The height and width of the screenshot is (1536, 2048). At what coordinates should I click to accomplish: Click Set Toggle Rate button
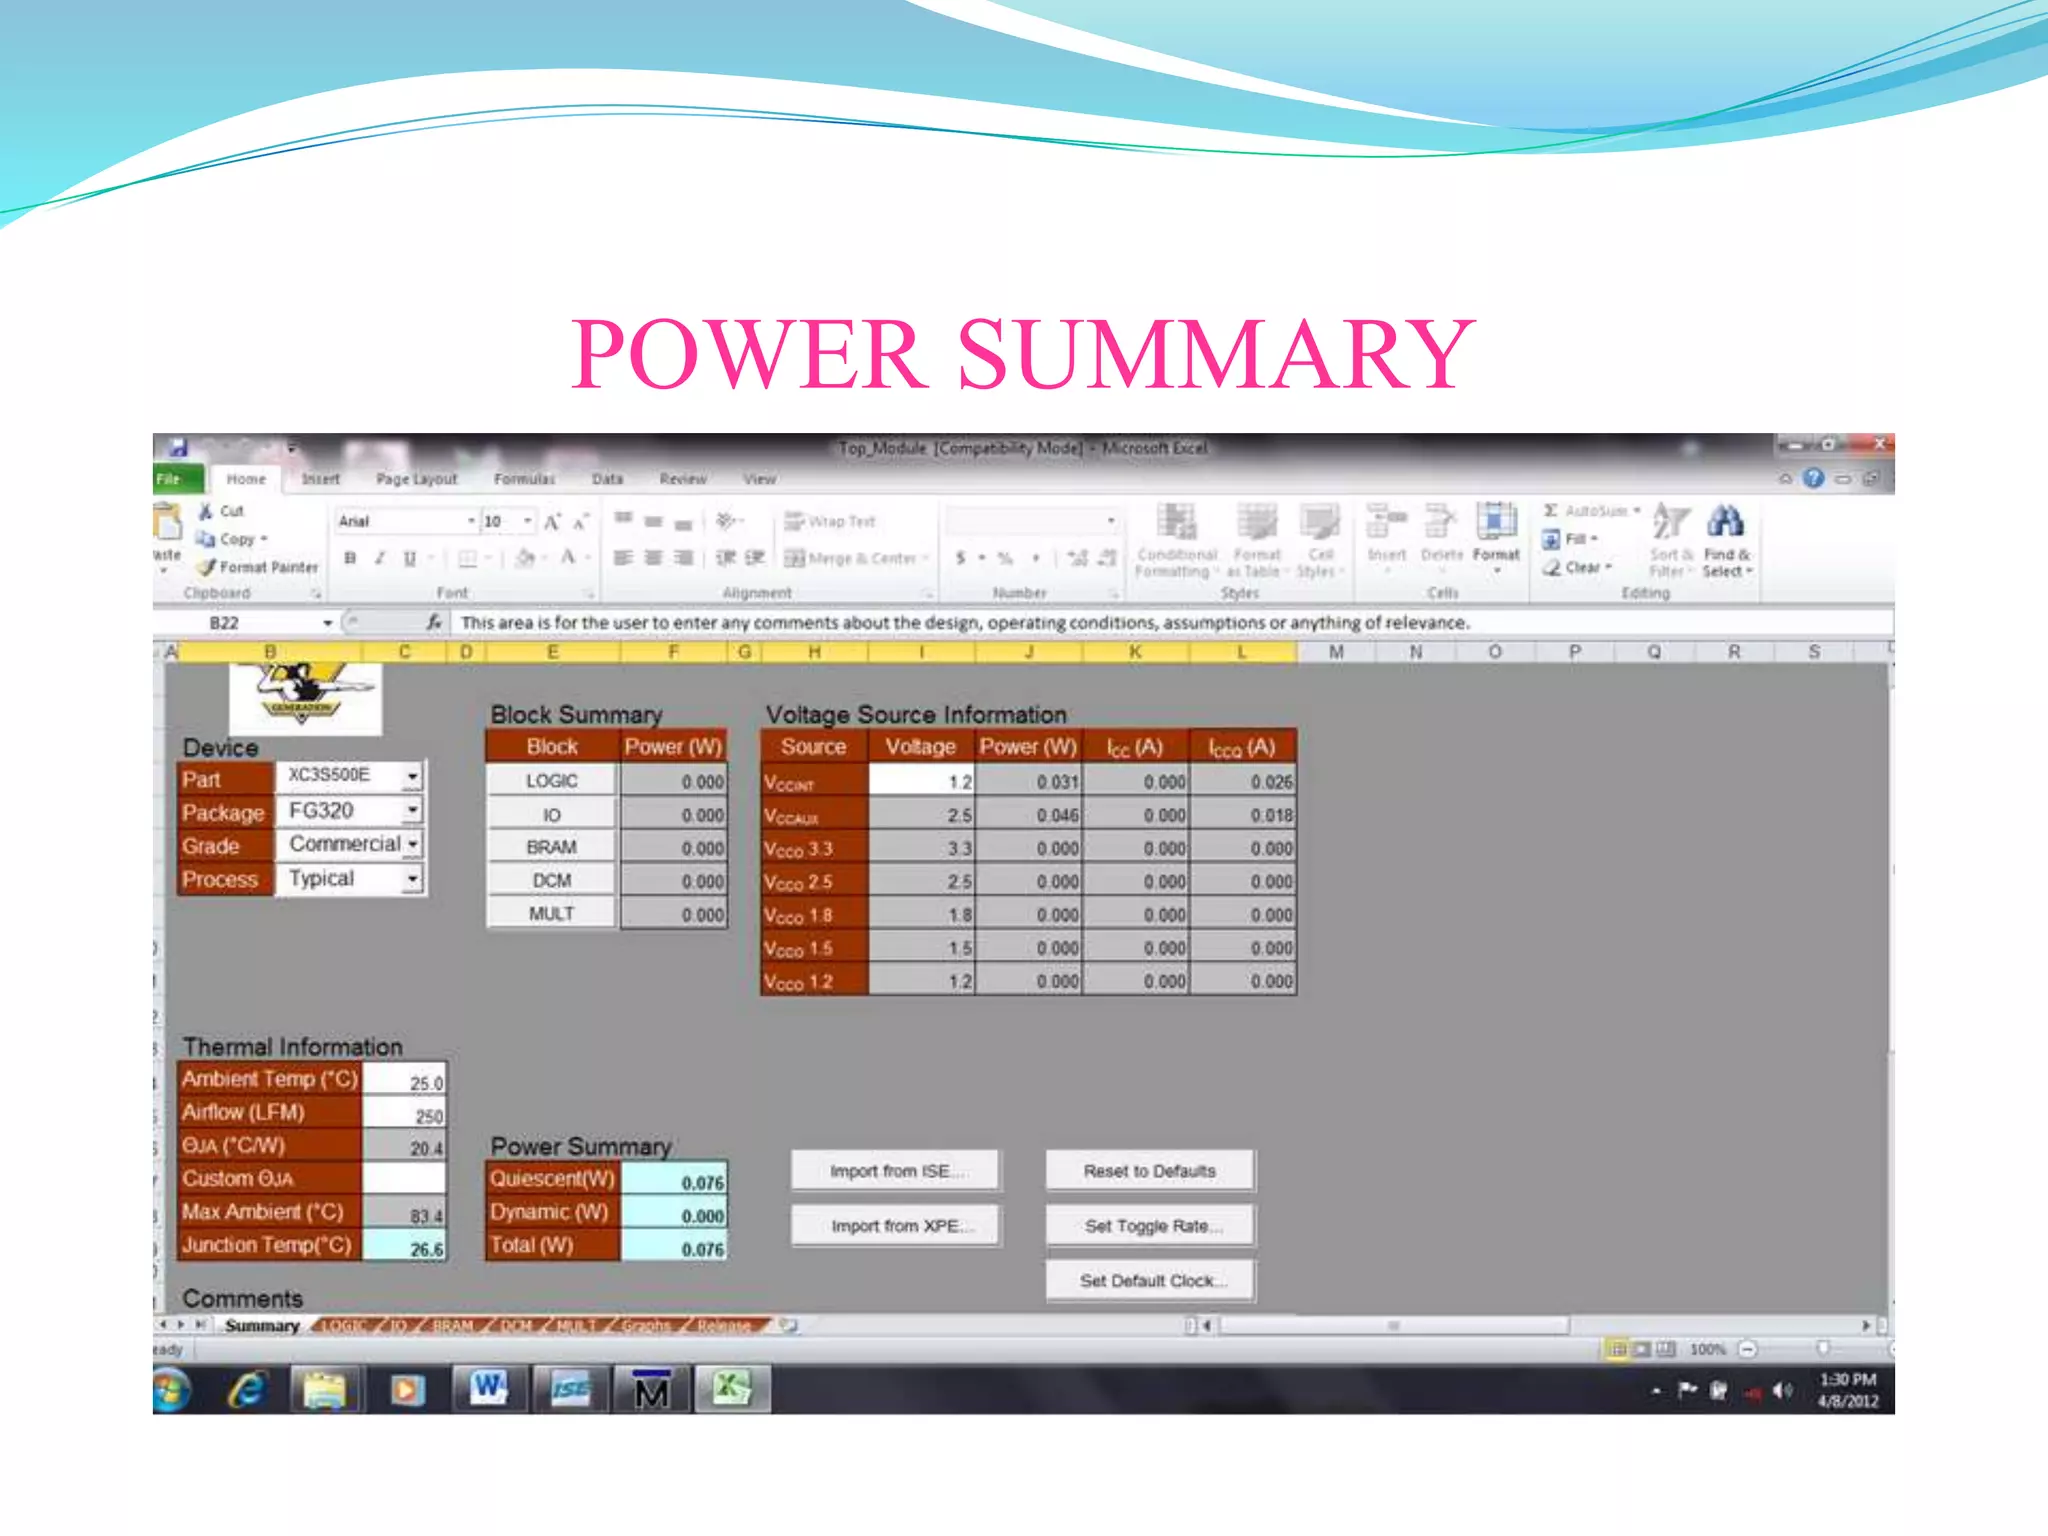click(x=1150, y=1225)
